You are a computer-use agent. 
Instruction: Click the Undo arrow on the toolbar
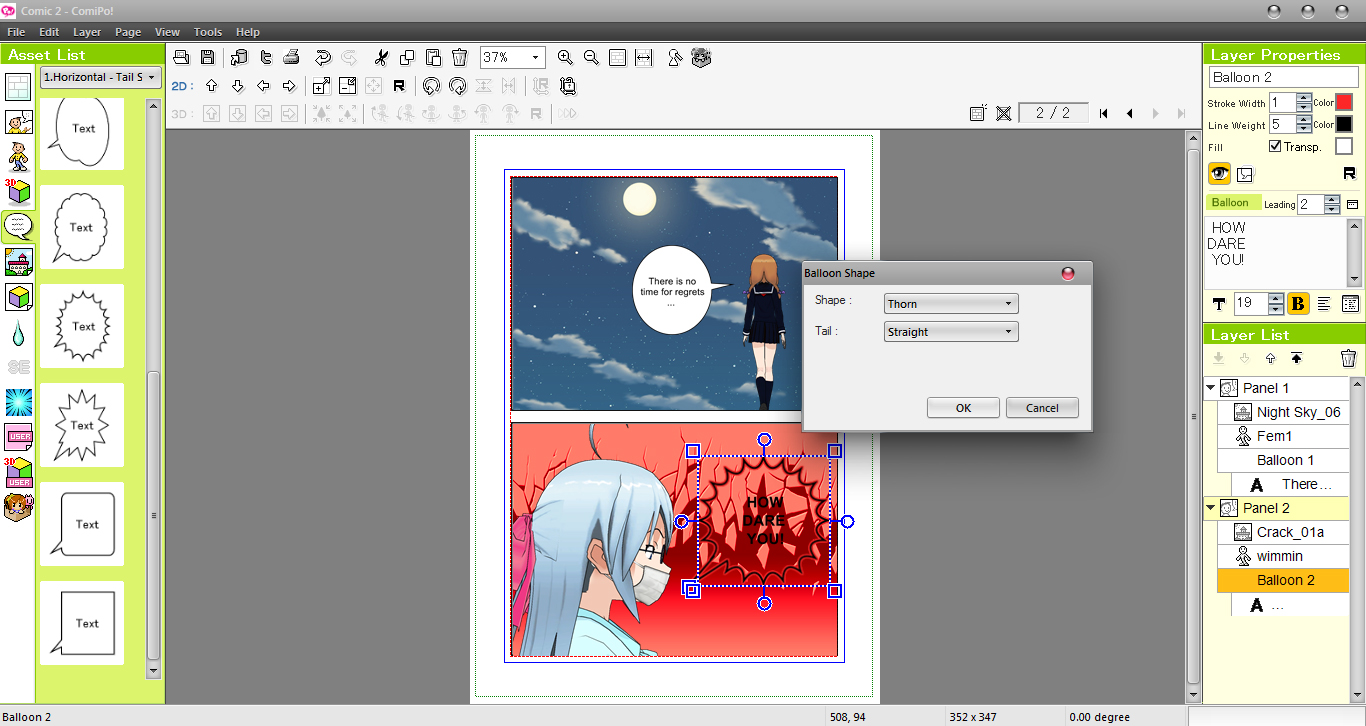[x=321, y=57]
